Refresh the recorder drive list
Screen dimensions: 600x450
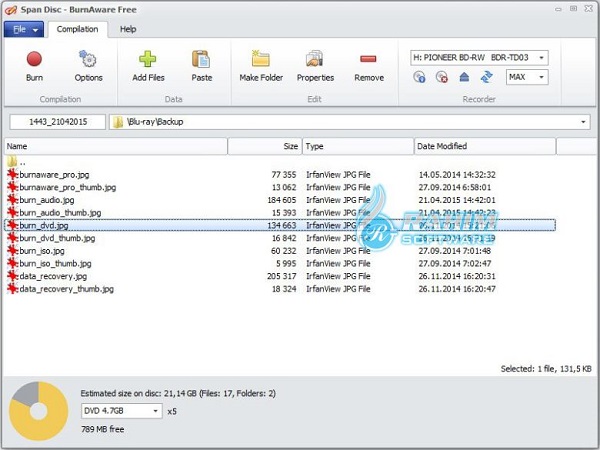point(486,77)
